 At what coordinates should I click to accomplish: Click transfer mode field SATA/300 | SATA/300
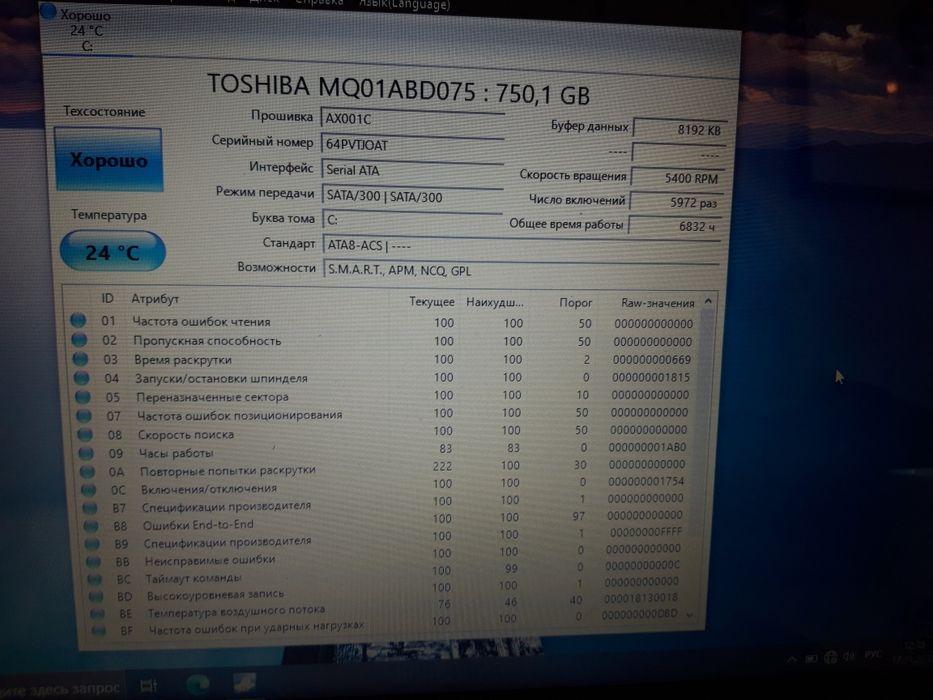click(x=412, y=196)
